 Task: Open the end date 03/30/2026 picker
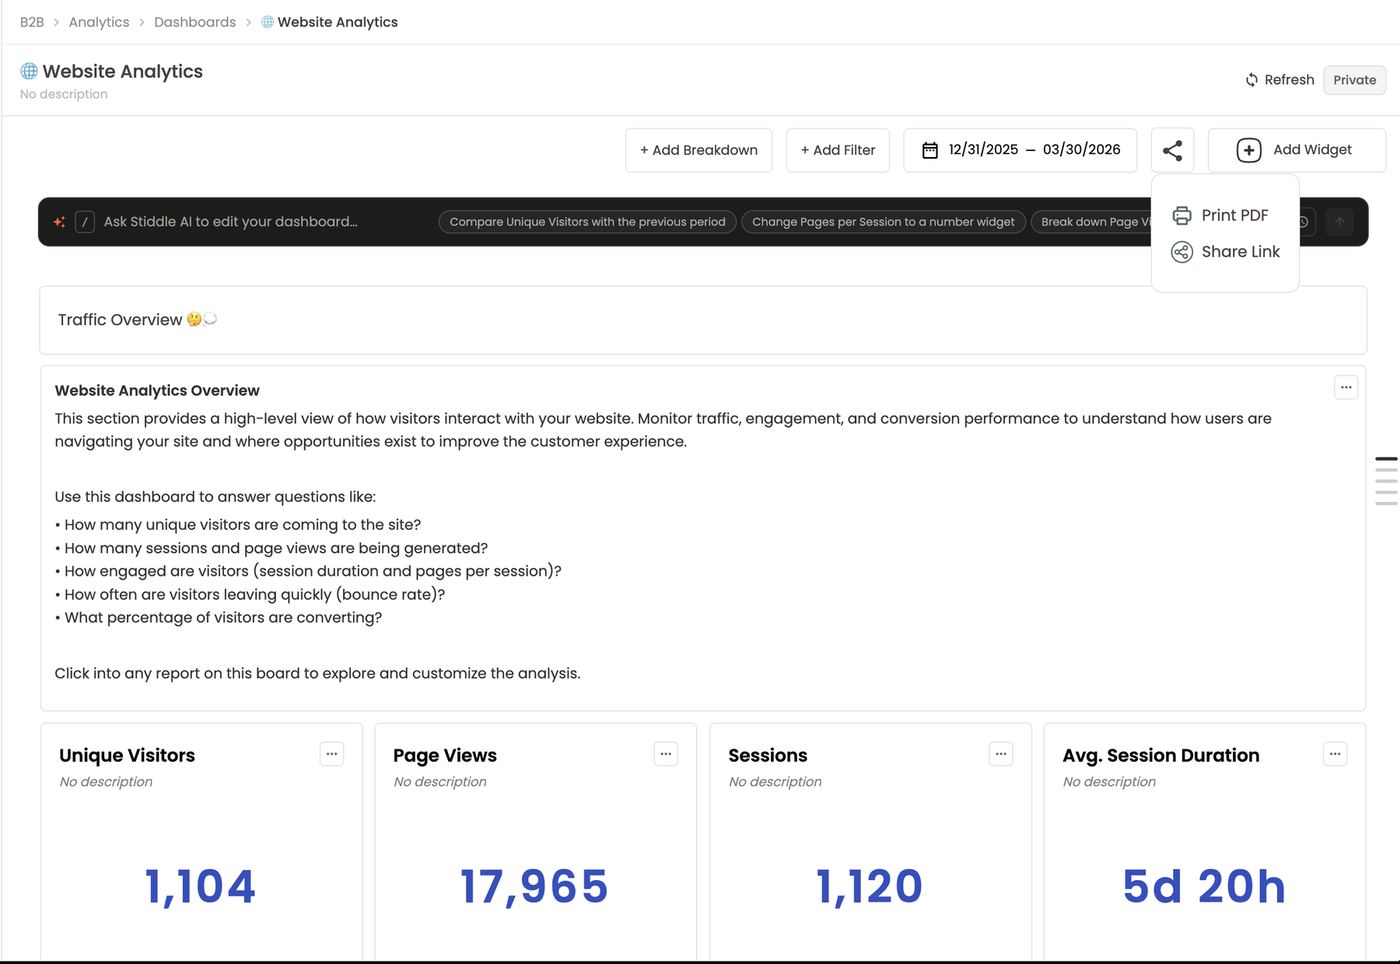pyautogui.click(x=1082, y=150)
